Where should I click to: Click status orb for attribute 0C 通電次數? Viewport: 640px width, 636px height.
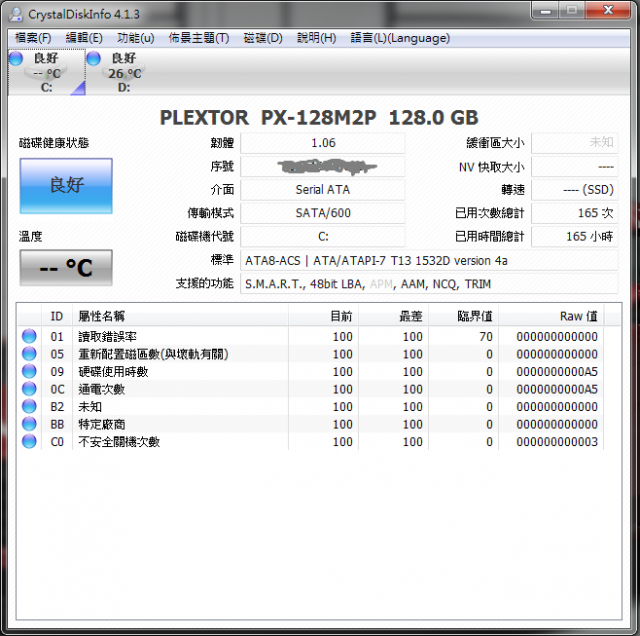click(29, 389)
